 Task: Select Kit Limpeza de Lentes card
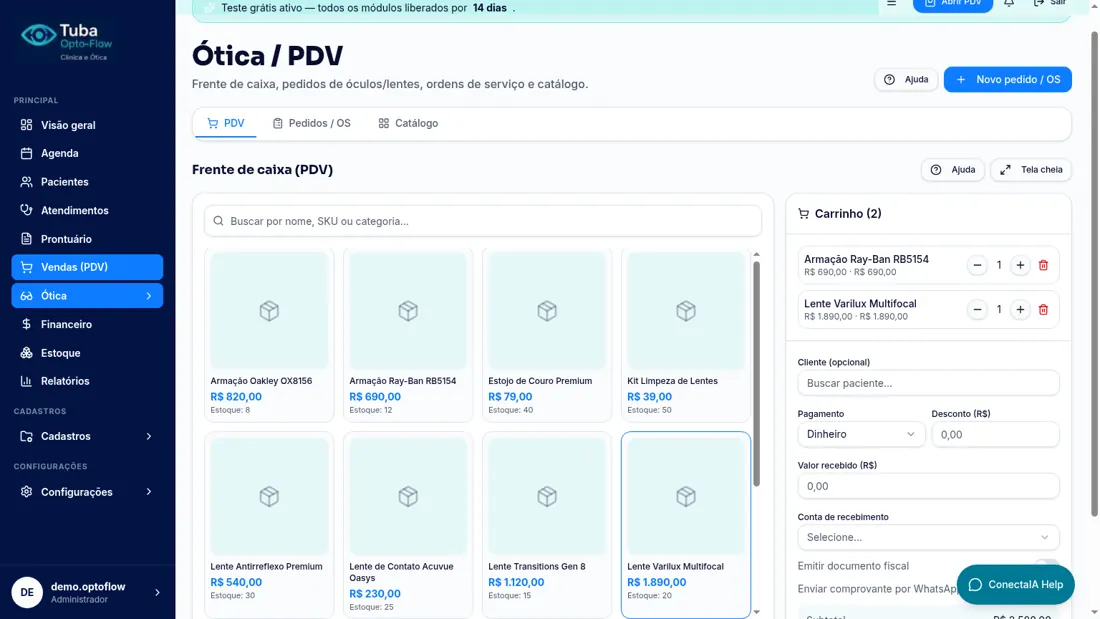(685, 335)
